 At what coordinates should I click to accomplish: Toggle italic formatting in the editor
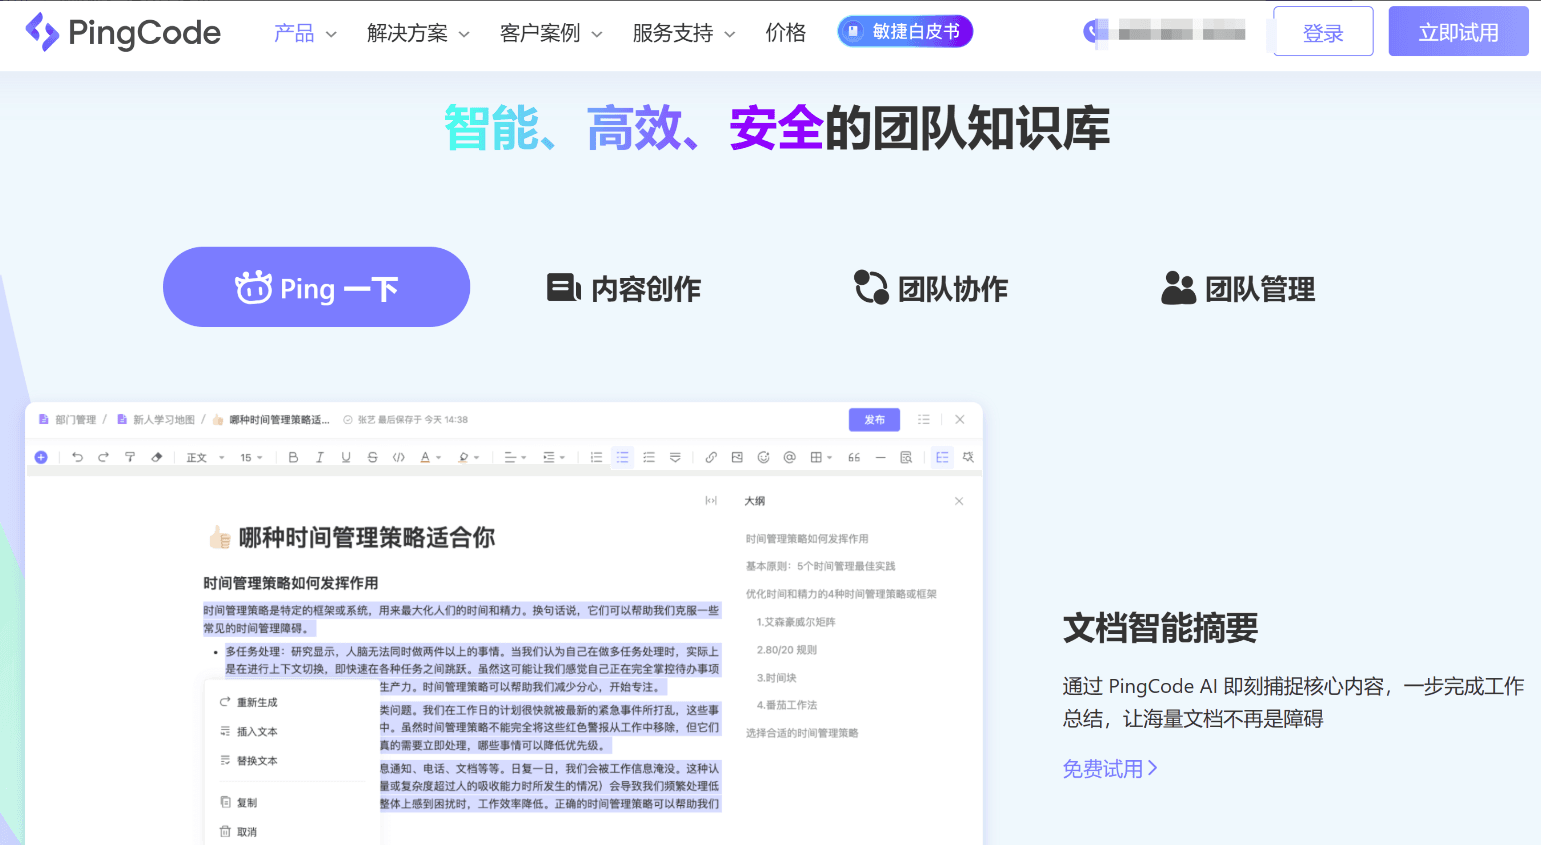point(320,457)
